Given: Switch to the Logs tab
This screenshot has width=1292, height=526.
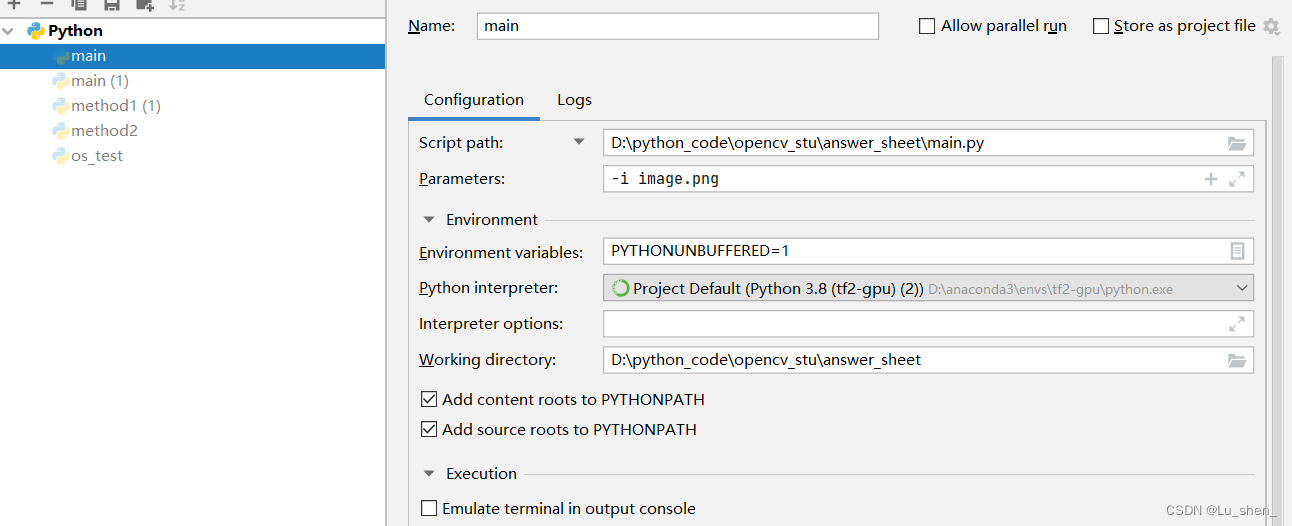Looking at the screenshot, I should (x=574, y=100).
